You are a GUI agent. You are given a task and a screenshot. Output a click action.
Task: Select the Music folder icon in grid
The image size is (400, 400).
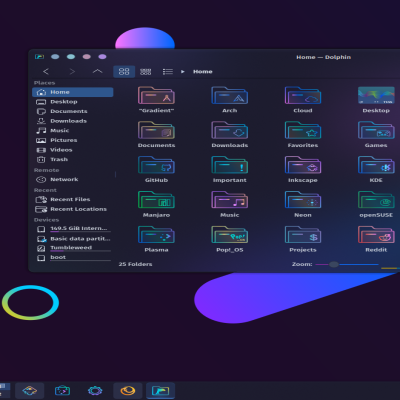(230, 200)
